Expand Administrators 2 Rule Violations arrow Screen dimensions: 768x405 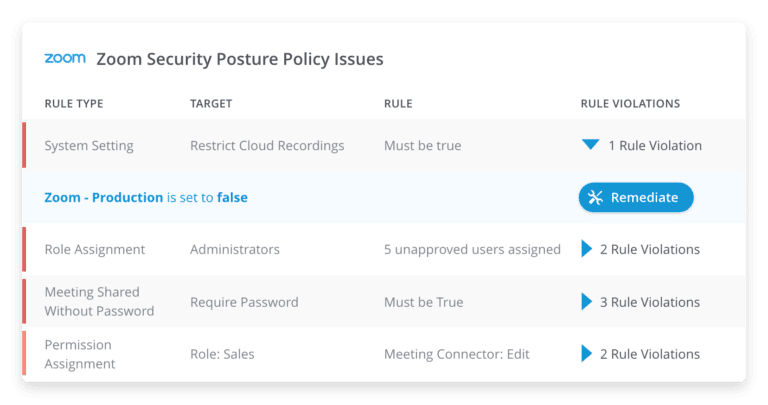pos(586,249)
